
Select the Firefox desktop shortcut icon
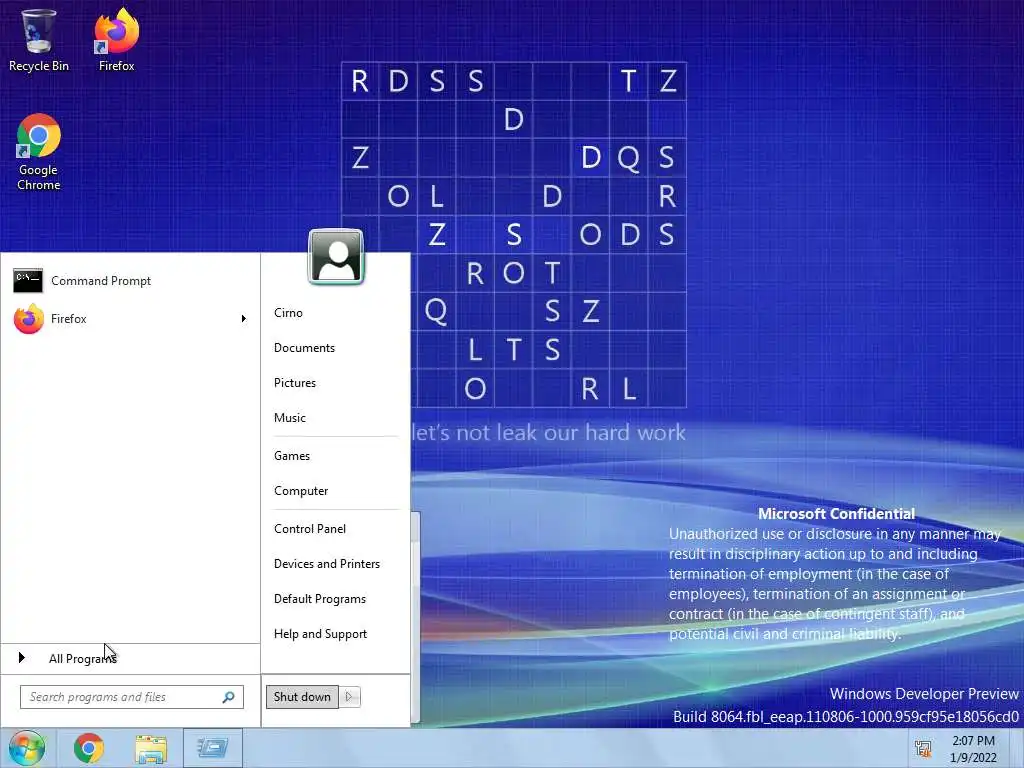[116, 40]
